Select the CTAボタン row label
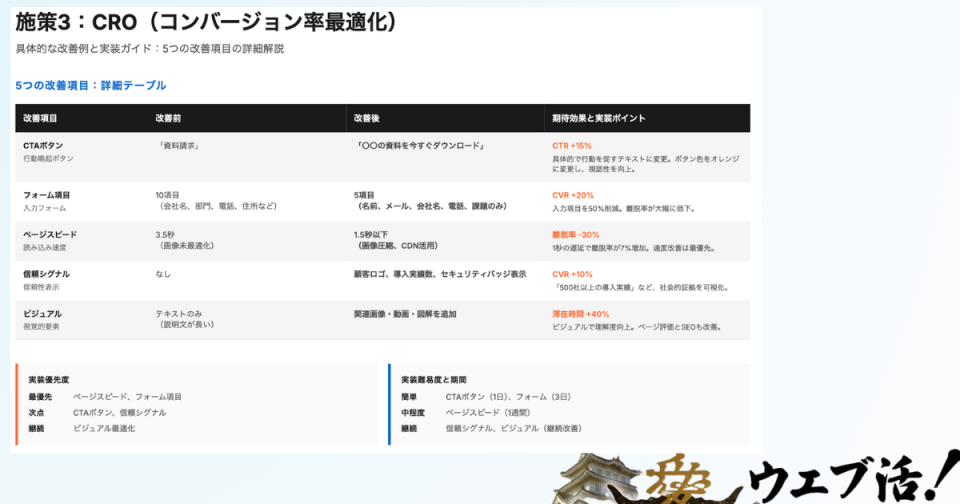This screenshot has height=504, width=960. [x=43, y=146]
